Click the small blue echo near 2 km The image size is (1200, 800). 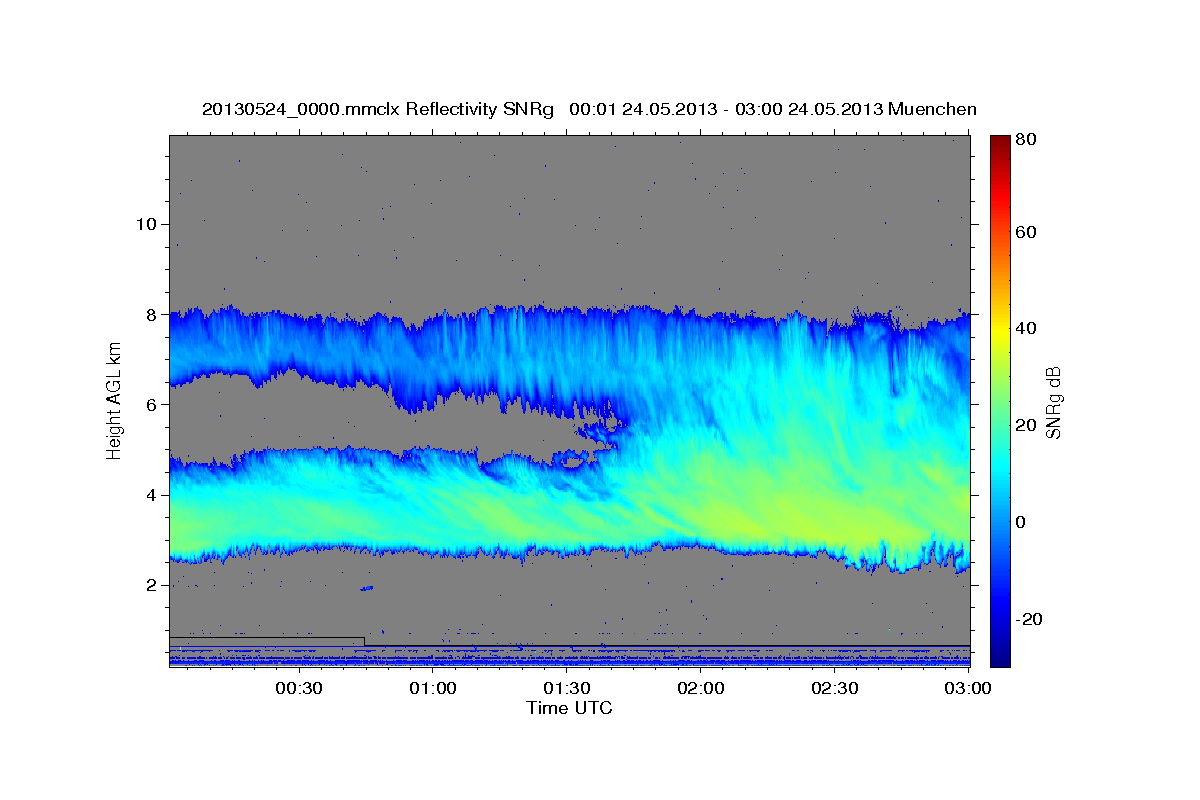[366, 588]
